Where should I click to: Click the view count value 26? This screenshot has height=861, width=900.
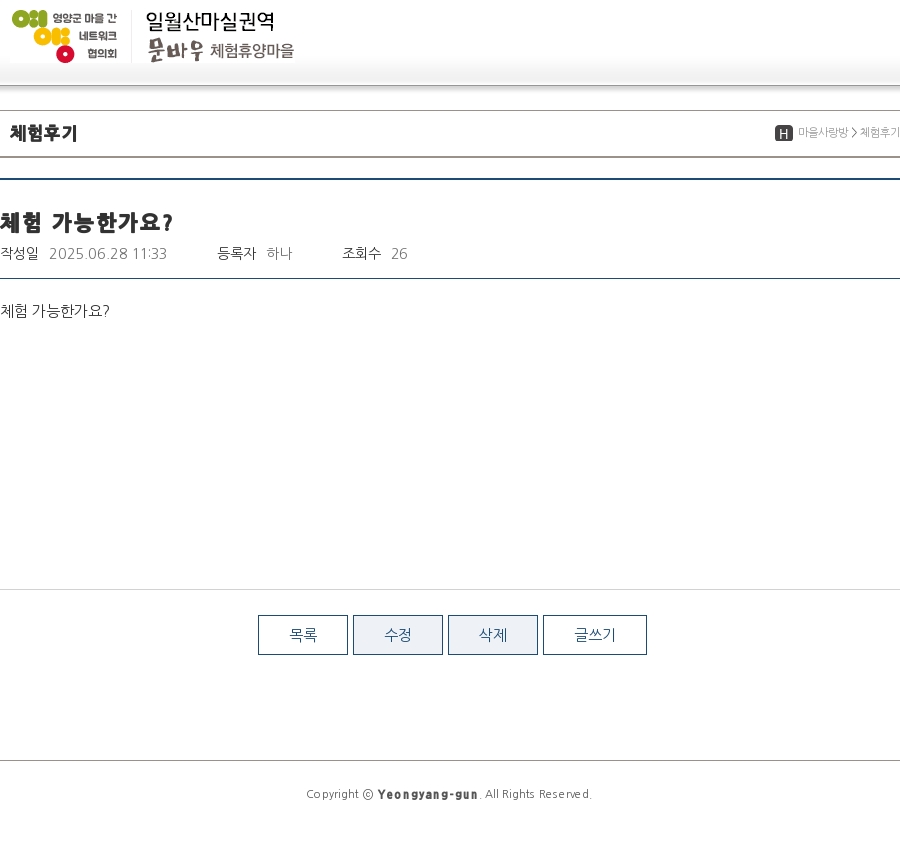click(x=399, y=254)
